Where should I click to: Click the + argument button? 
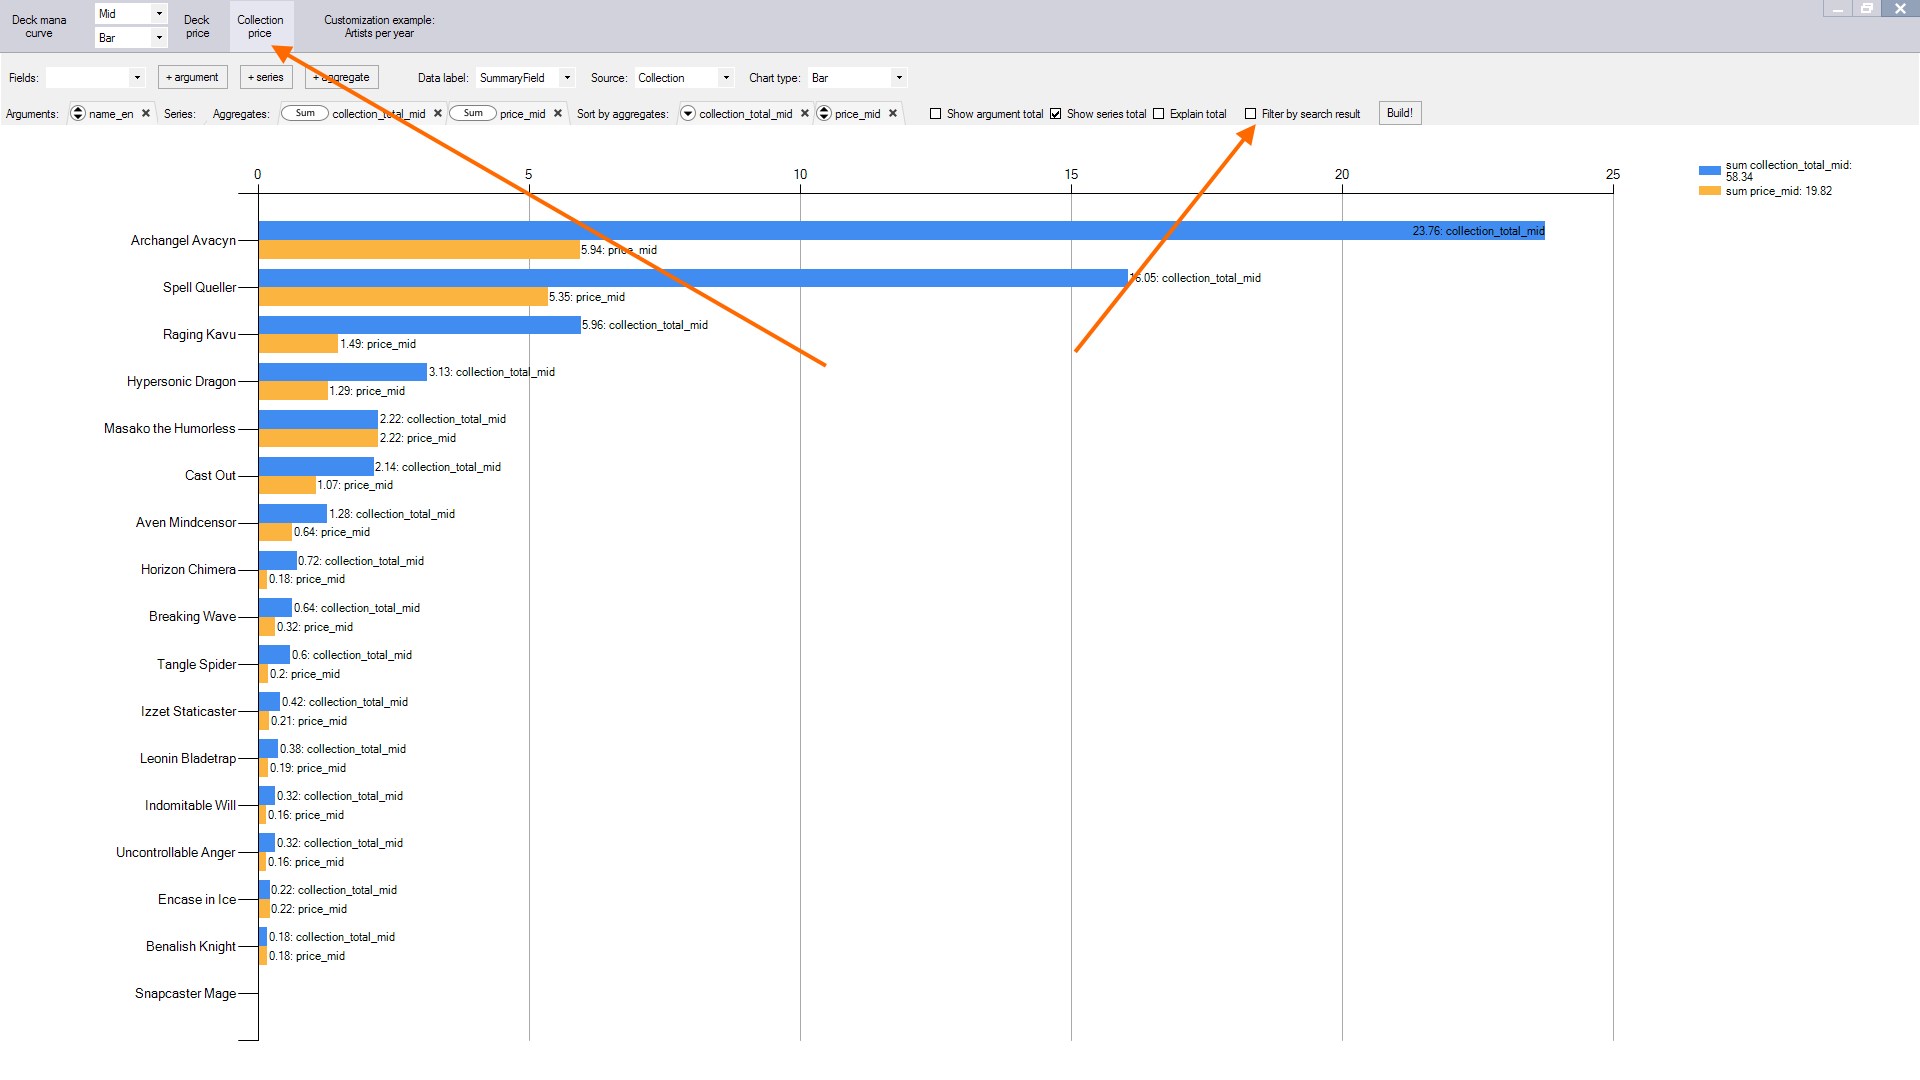[x=192, y=77]
